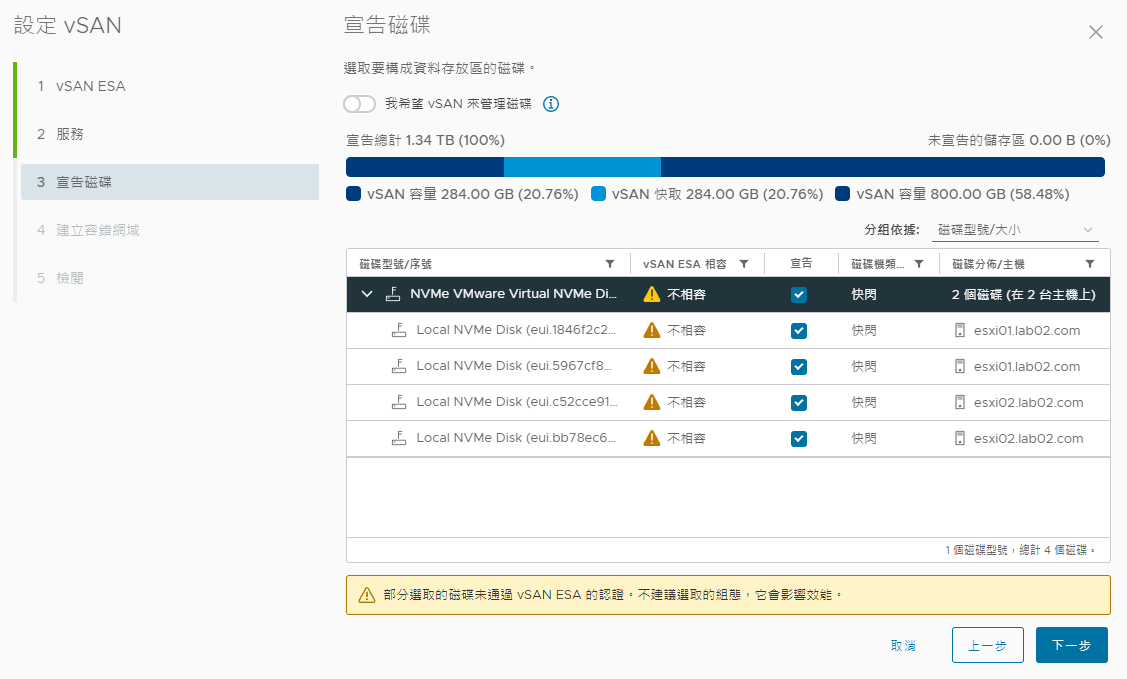Click 不相容 text in eui.bb78ec6 row
The width and height of the screenshot is (1127, 679).
[x=686, y=438]
